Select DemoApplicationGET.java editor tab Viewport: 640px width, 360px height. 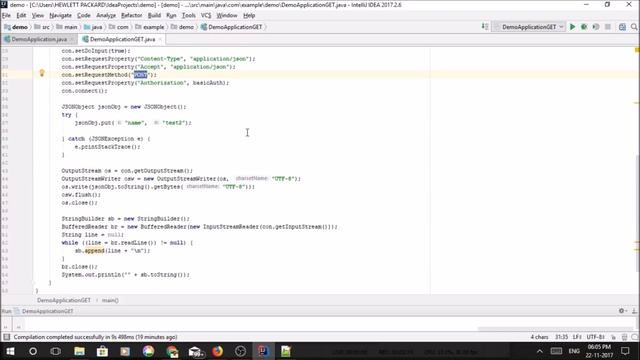point(122,39)
